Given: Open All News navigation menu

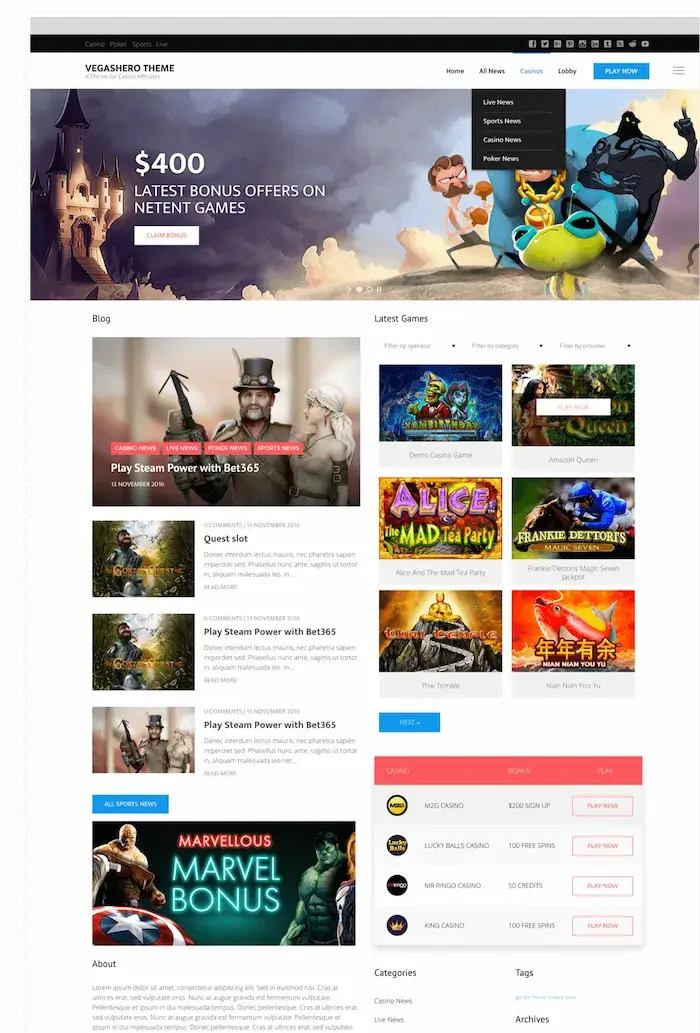Looking at the screenshot, I should (492, 71).
